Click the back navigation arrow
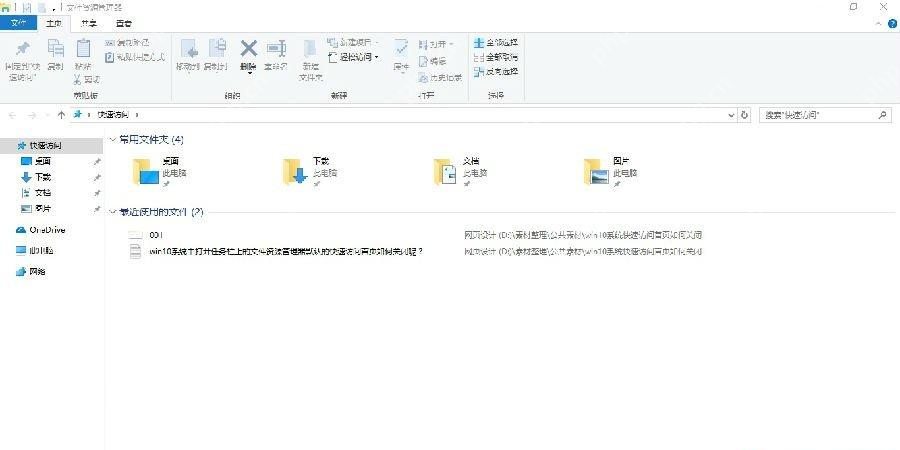 (13, 115)
